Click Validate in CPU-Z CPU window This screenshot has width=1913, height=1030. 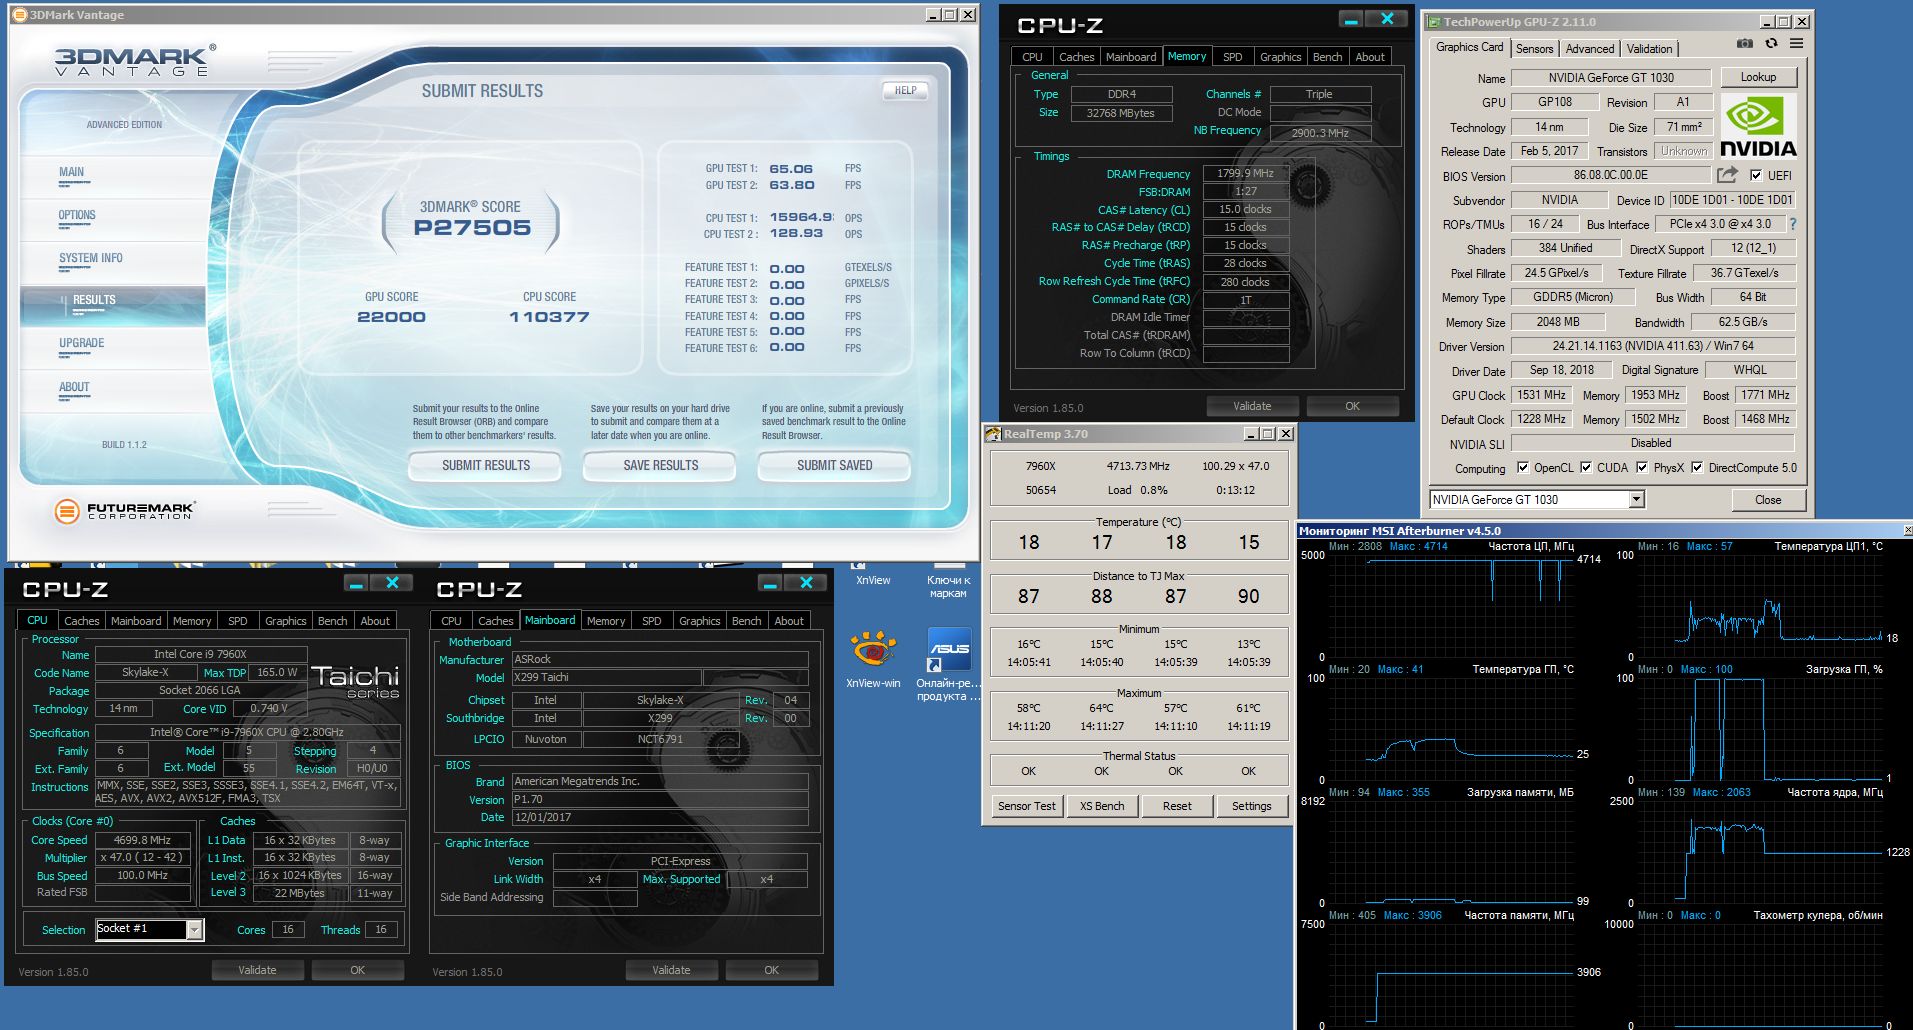[x=257, y=970]
